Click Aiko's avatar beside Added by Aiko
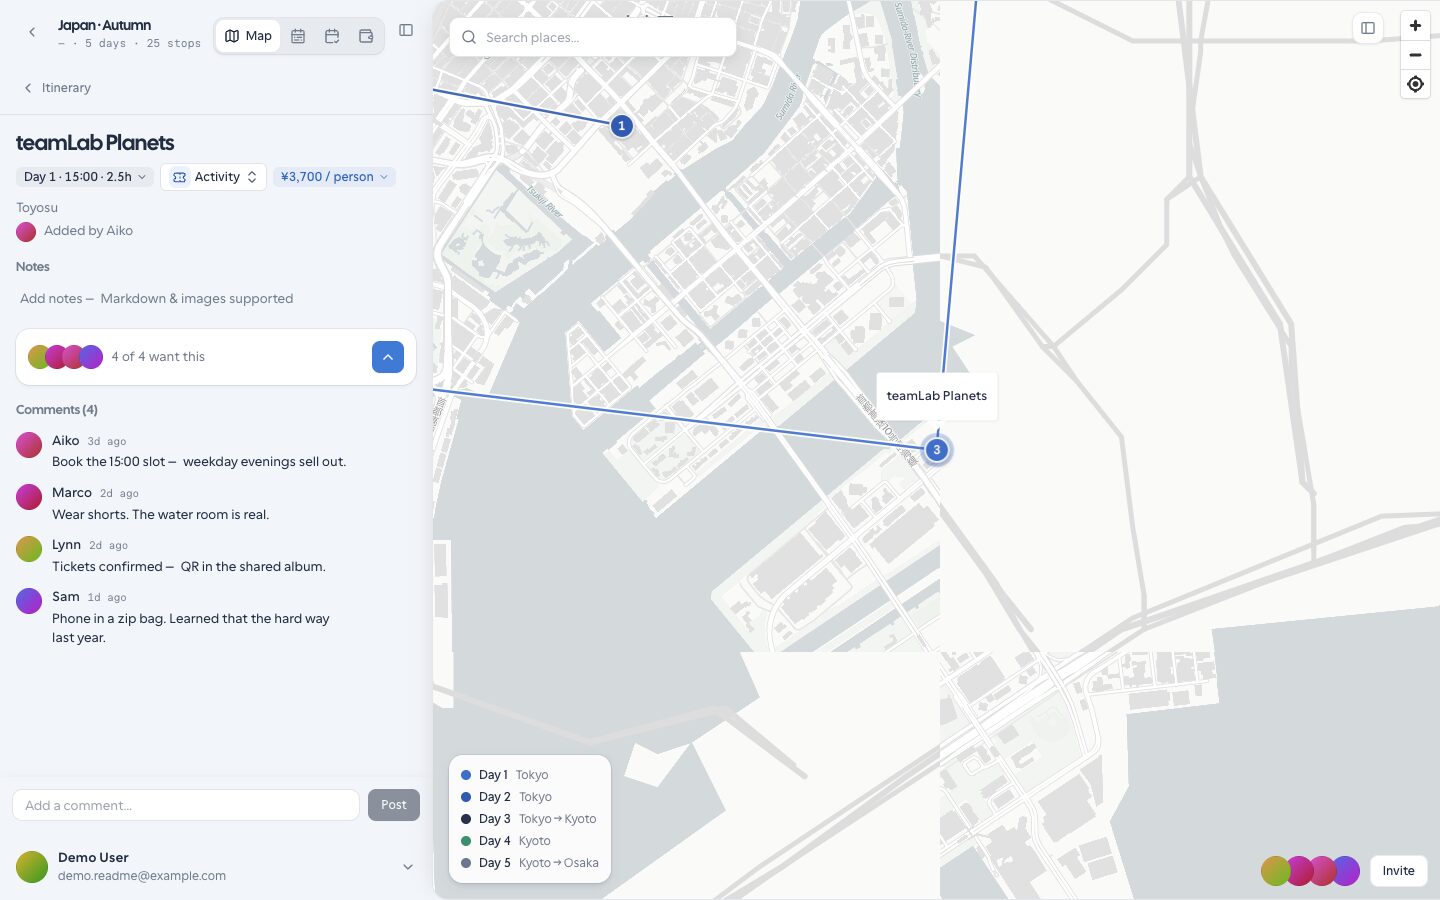Viewport: 1440px width, 900px height. (x=26, y=232)
